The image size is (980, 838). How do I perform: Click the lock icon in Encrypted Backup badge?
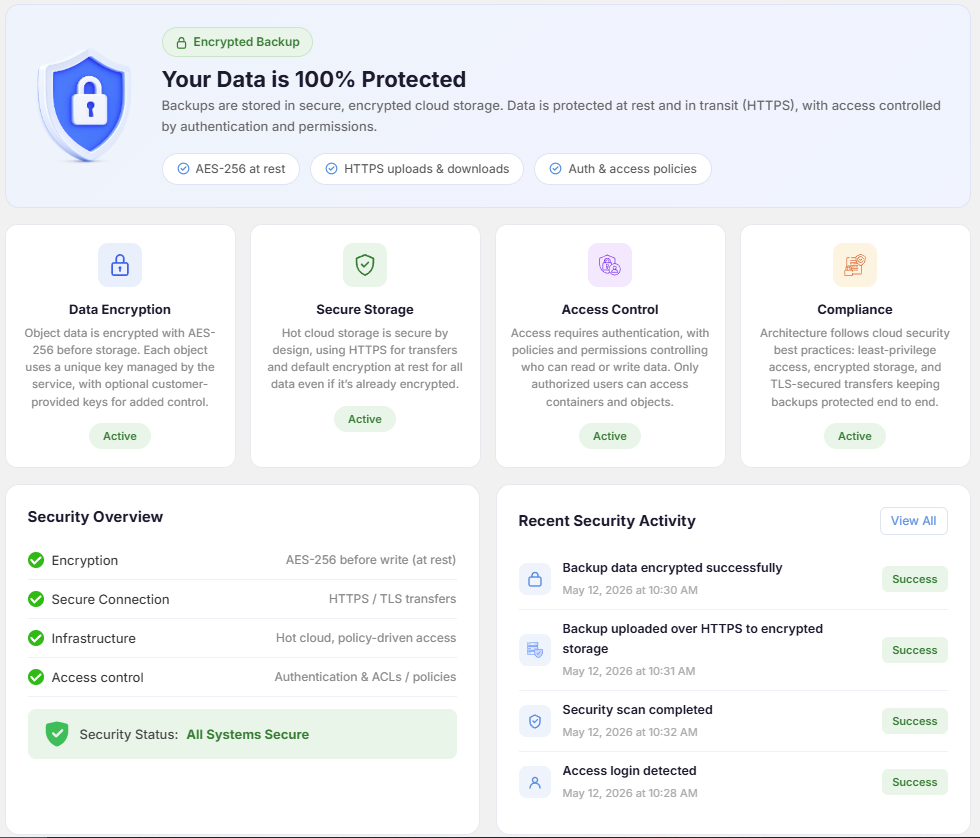181,42
